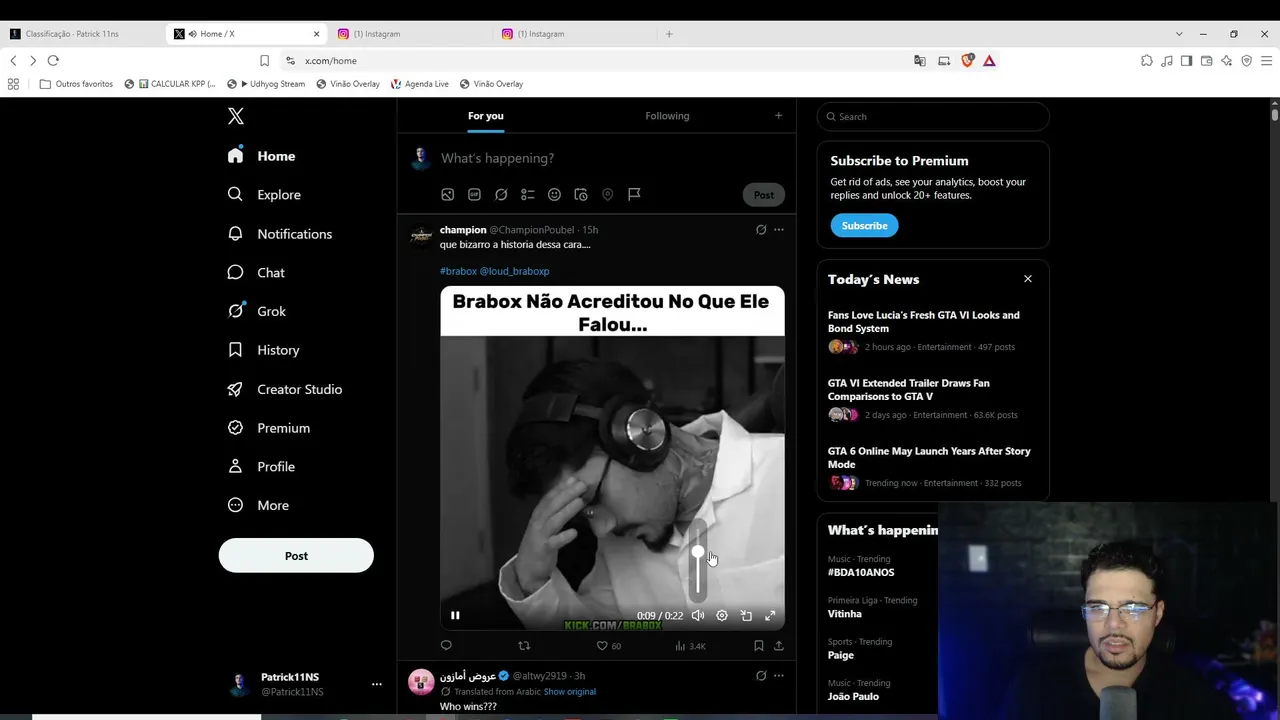The image size is (1280, 720).
Task: Repost champion's post
Action: coord(524,646)
